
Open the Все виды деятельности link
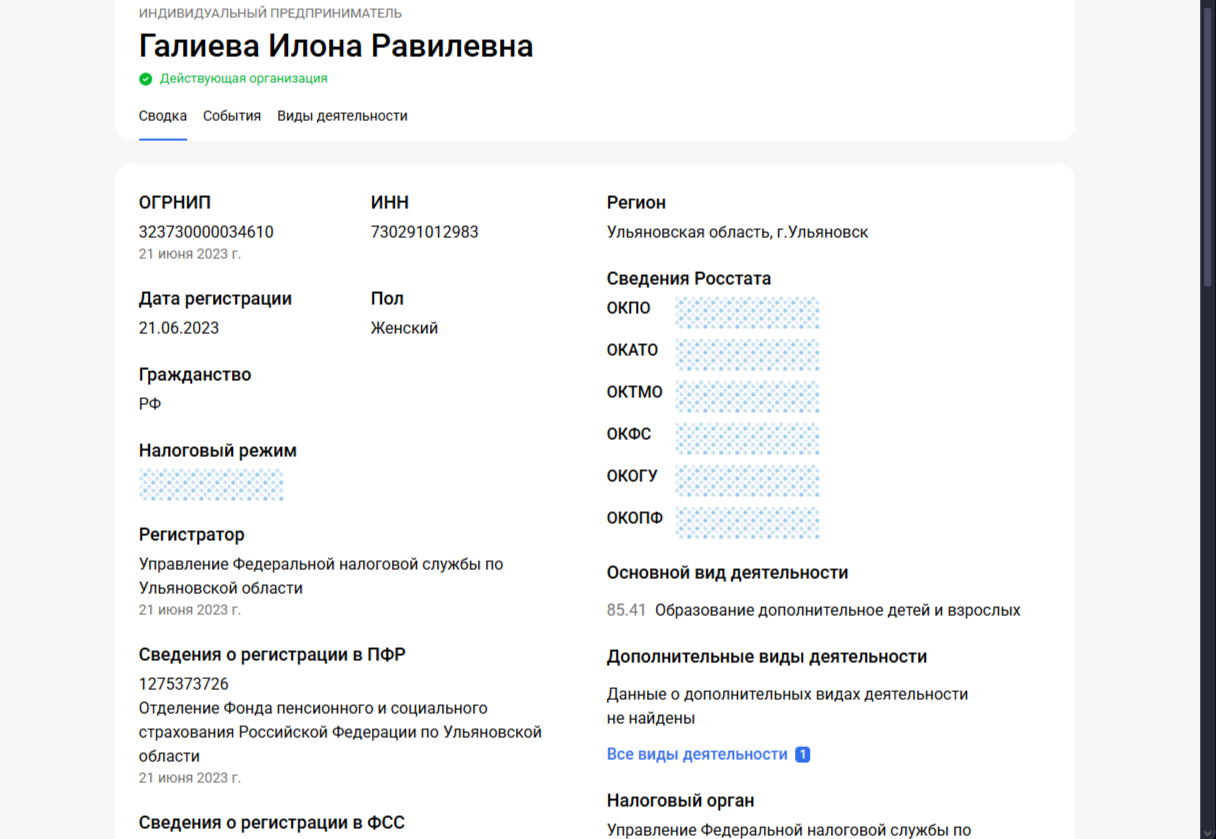[697, 754]
